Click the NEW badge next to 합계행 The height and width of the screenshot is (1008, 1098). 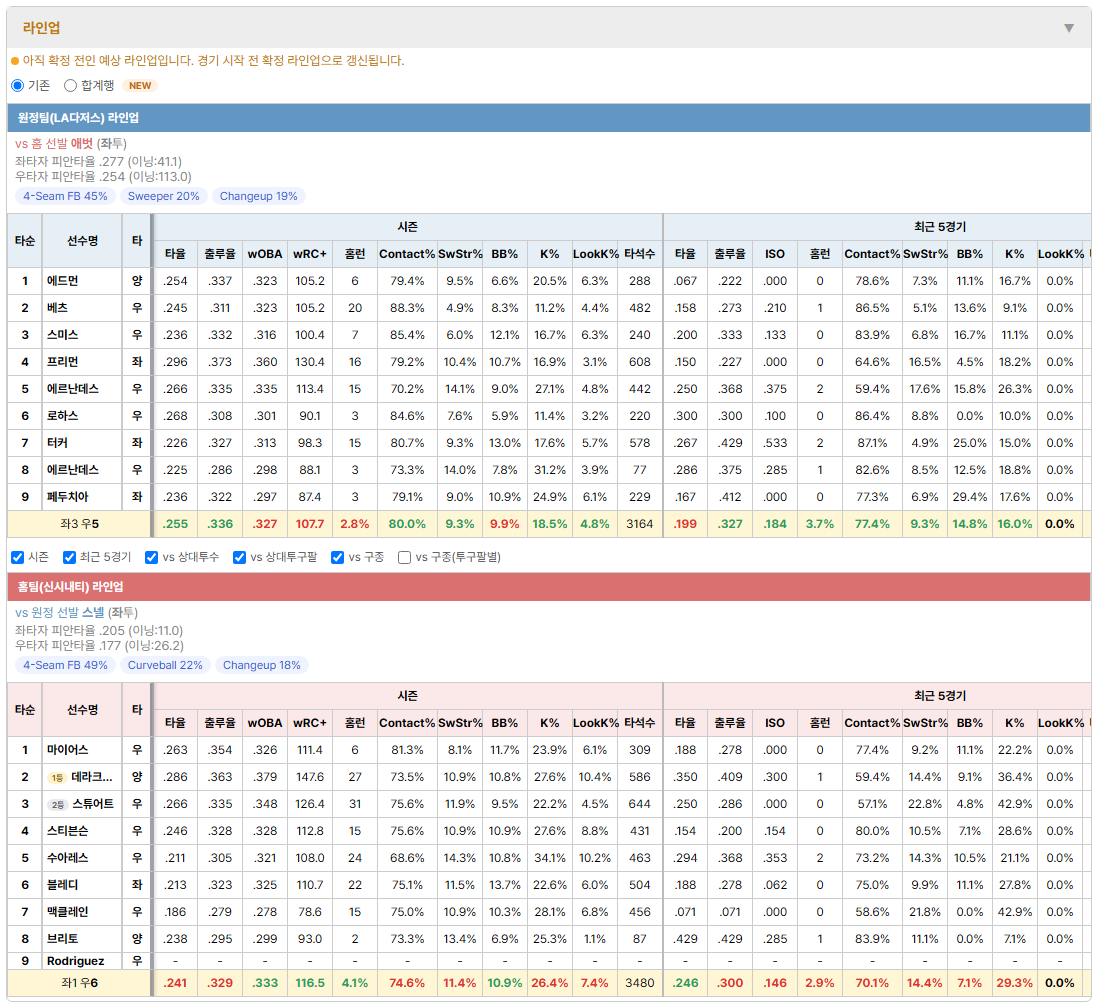[x=140, y=85]
